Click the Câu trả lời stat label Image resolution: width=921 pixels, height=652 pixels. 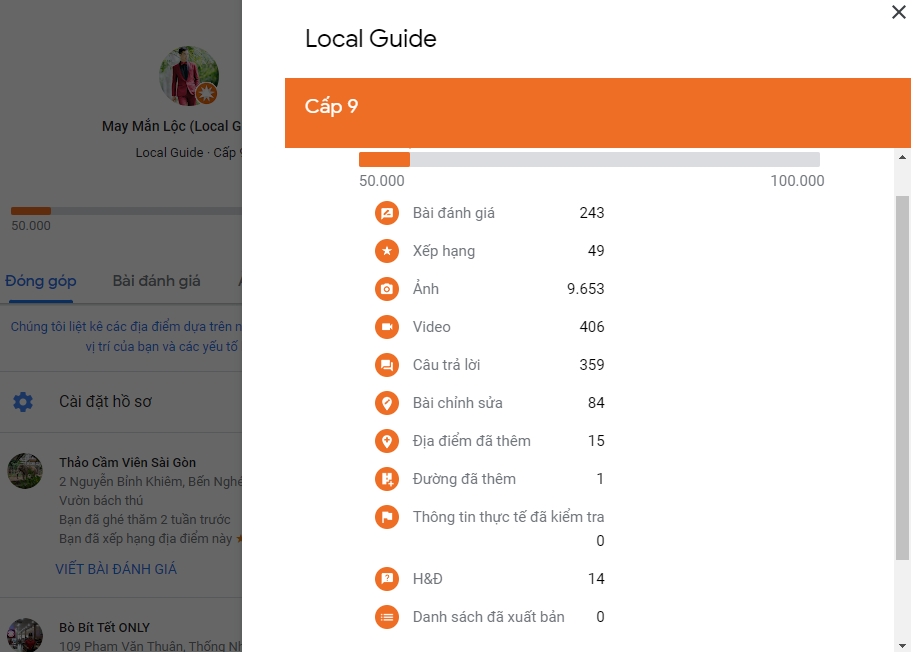pyautogui.click(x=446, y=365)
